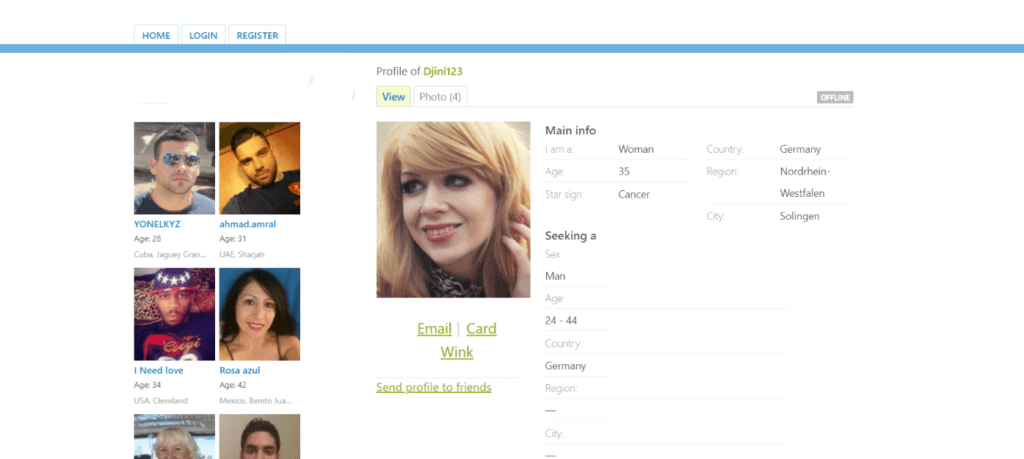Open the dark-haired man thumbnail below Rosa azul
This screenshot has width=1024, height=459.
[x=260, y=436]
